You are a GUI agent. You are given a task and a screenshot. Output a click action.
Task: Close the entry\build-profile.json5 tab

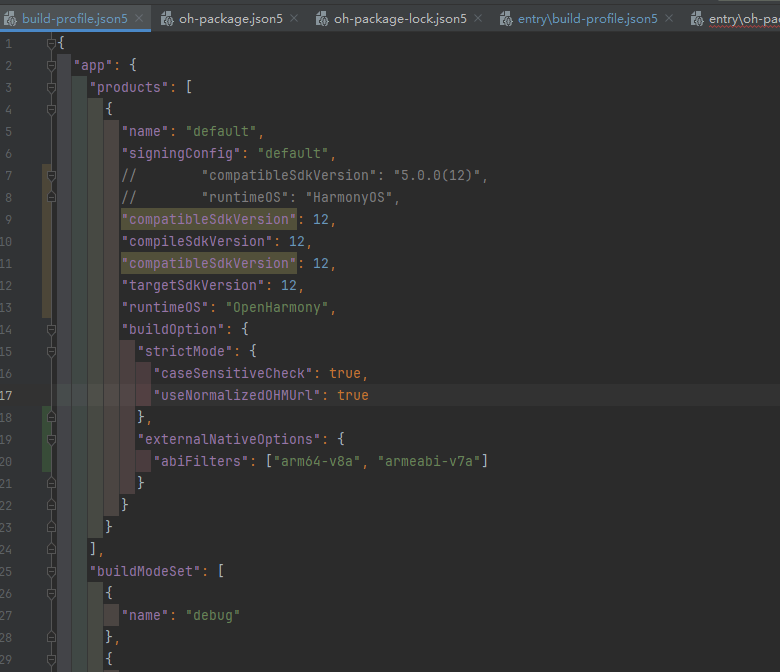tap(669, 18)
